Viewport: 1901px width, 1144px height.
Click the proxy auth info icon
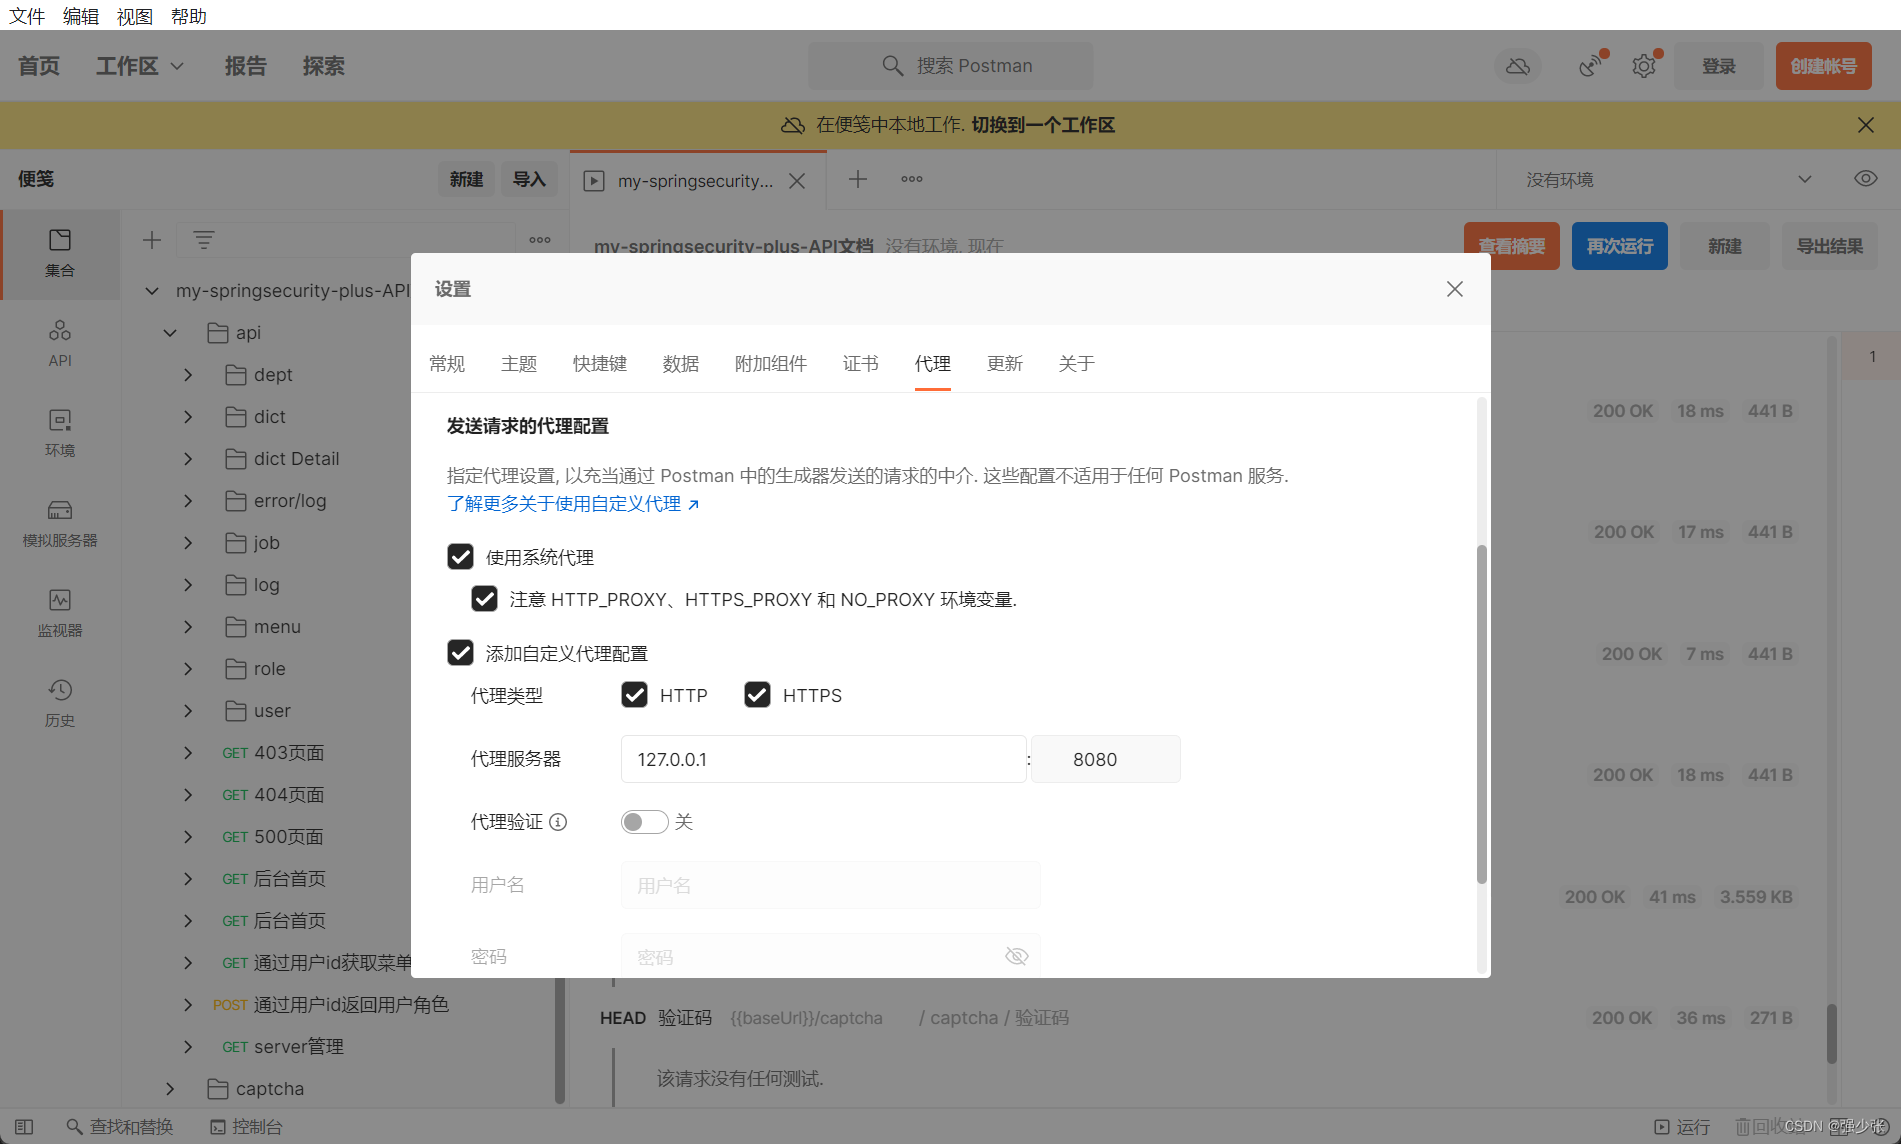point(558,822)
